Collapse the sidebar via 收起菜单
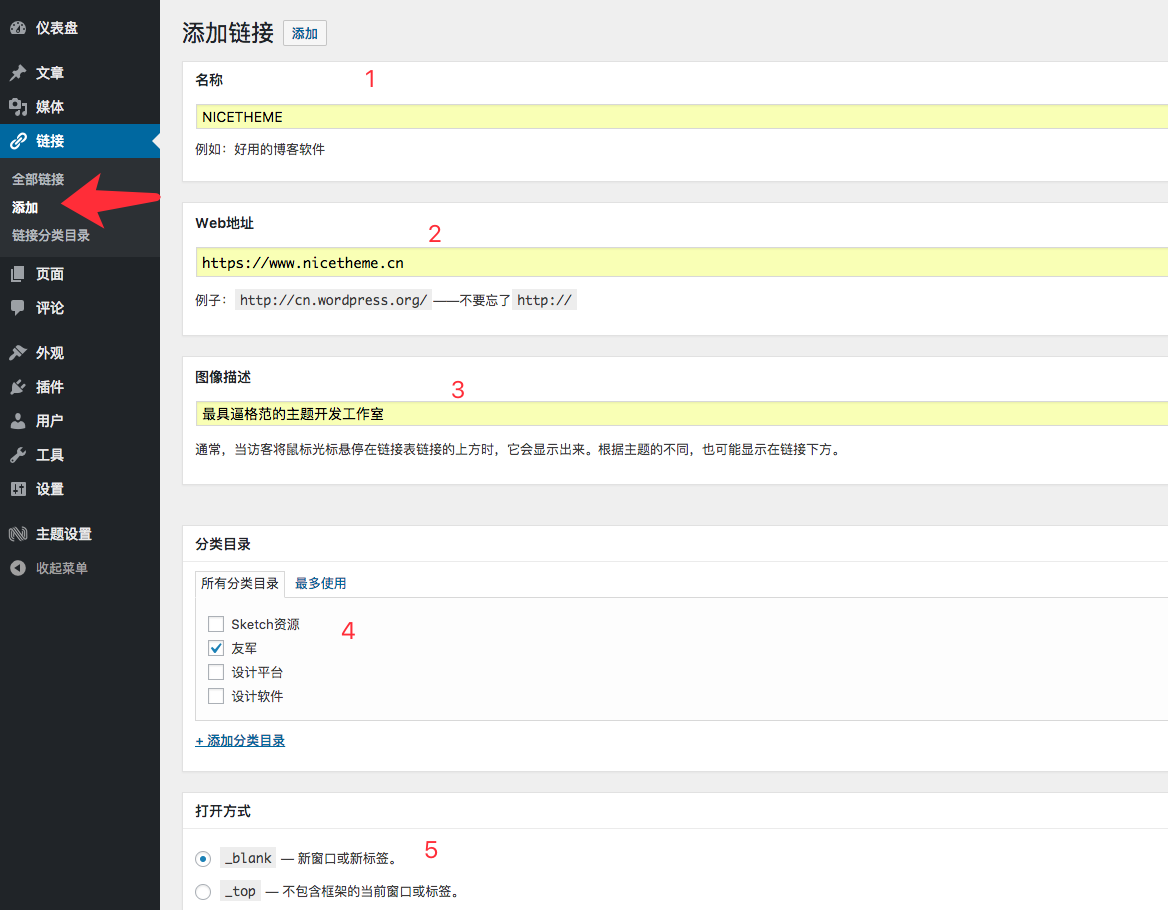The height and width of the screenshot is (910, 1168). click(62, 568)
